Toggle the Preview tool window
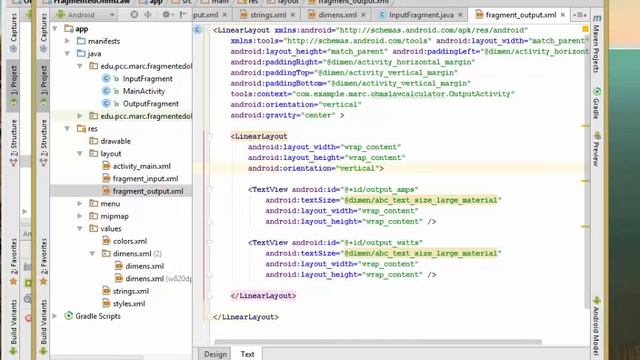Image resolution: width=640 pixels, height=360 pixels. pos(596,149)
